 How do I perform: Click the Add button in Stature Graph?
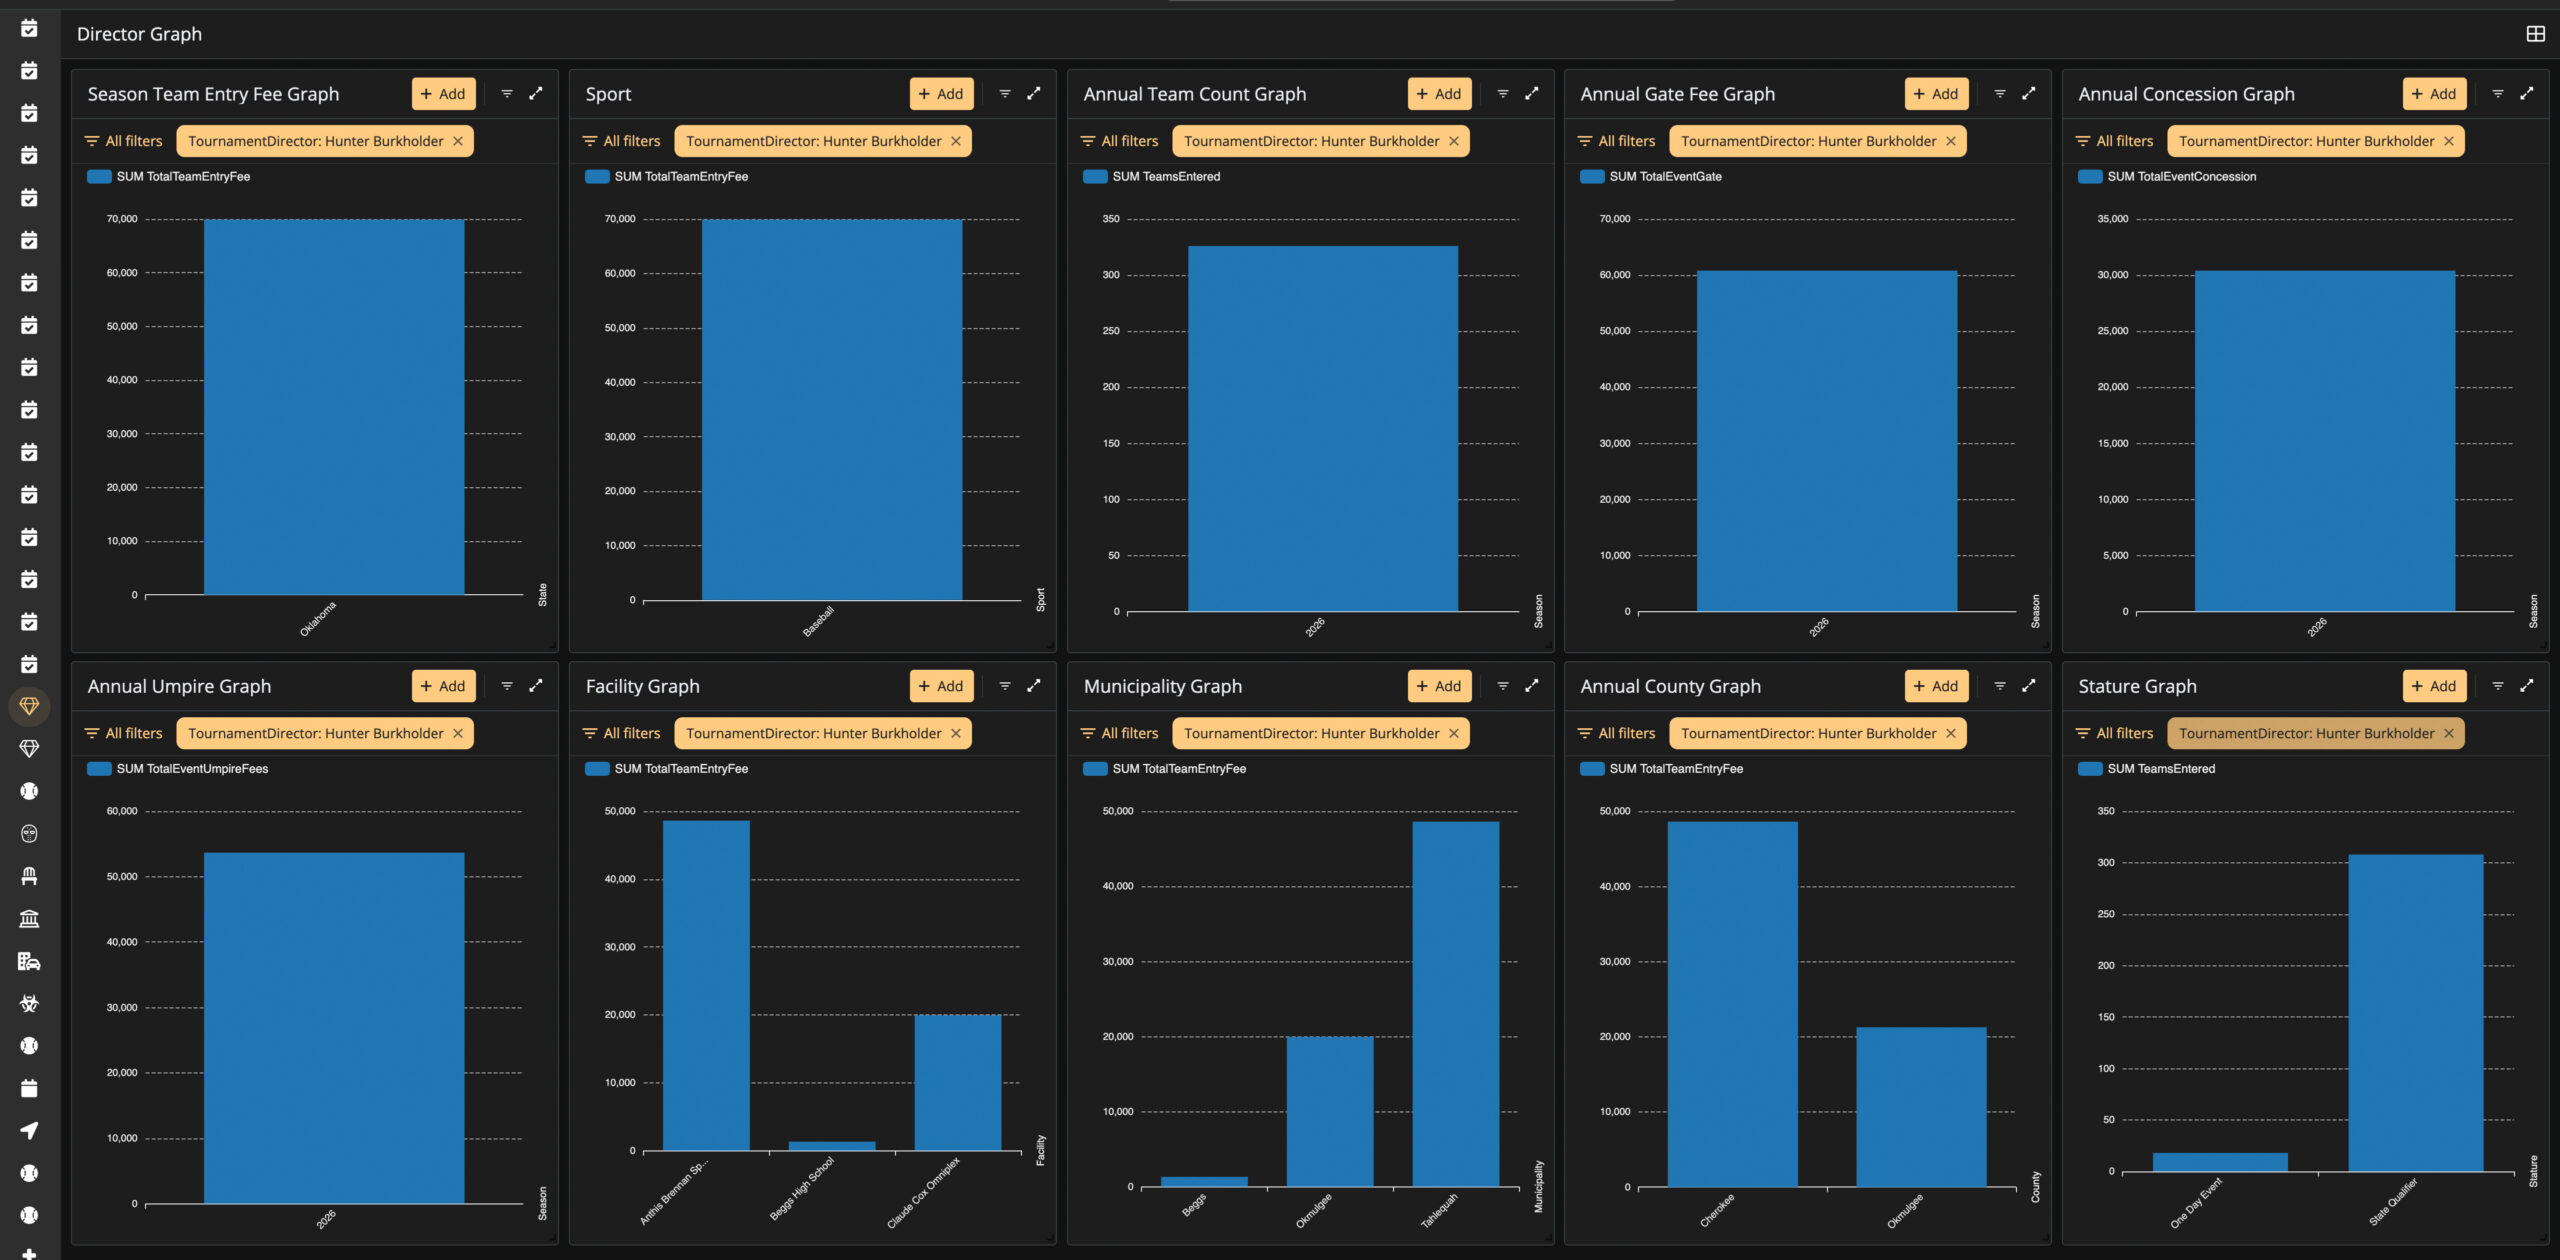[2434, 686]
